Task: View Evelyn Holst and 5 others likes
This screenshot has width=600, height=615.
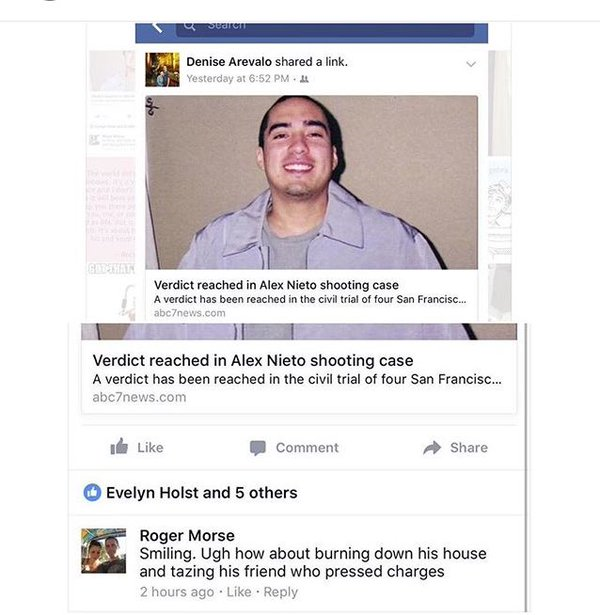Action: [202, 493]
